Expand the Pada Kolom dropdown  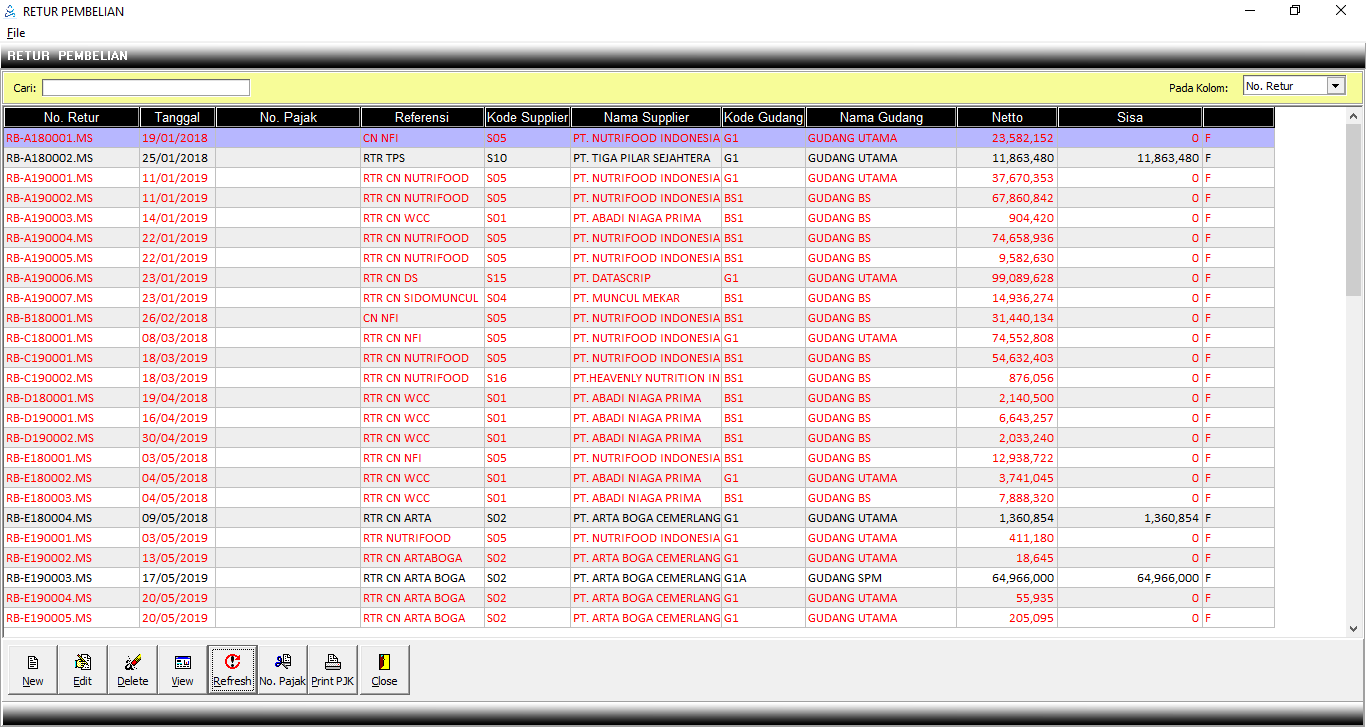tap(1335, 86)
